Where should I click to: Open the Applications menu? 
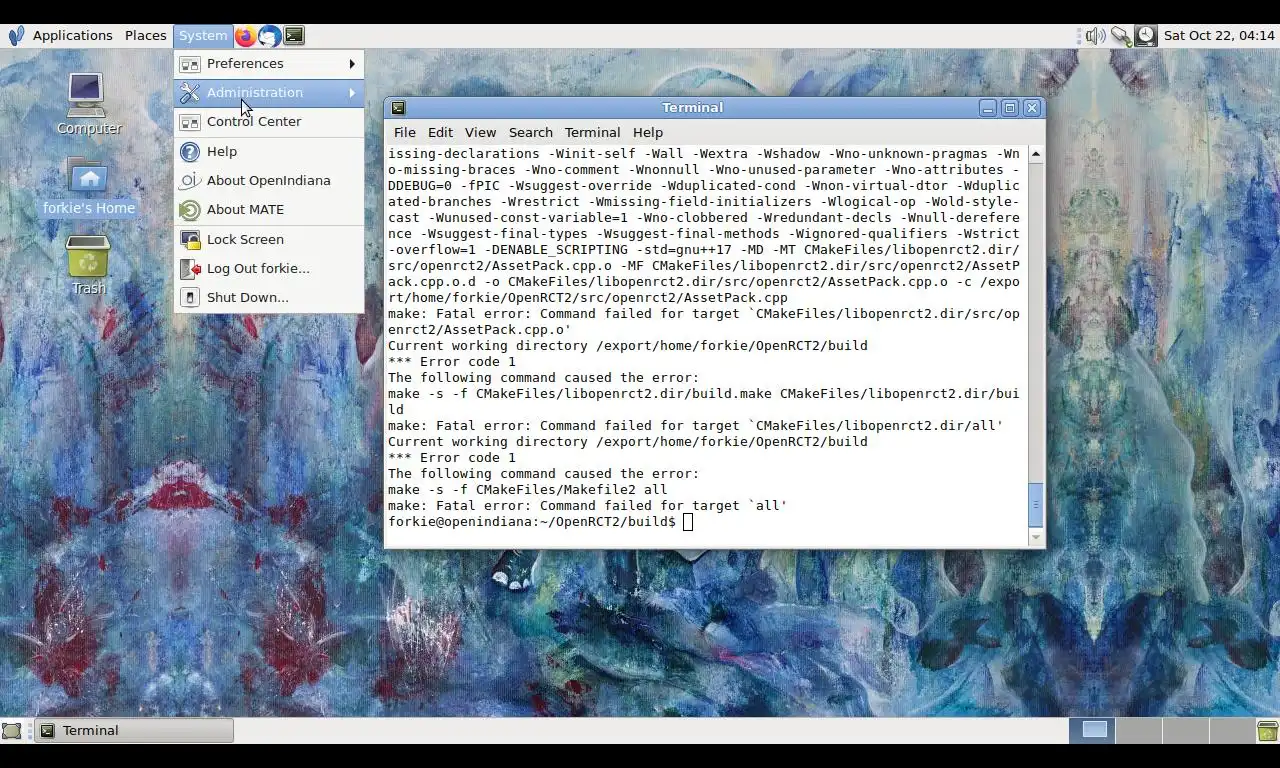[72, 36]
